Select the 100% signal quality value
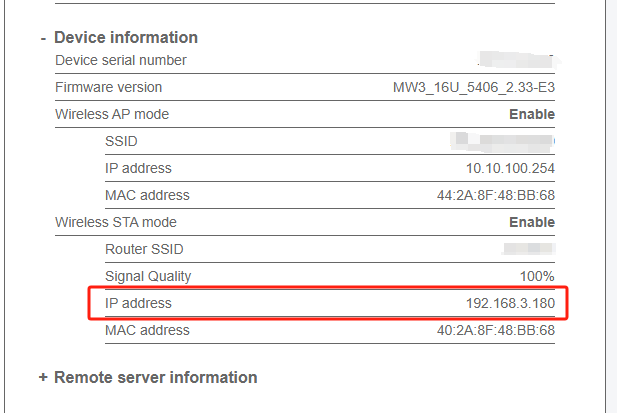The width and height of the screenshot is (617, 413). coord(537,276)
